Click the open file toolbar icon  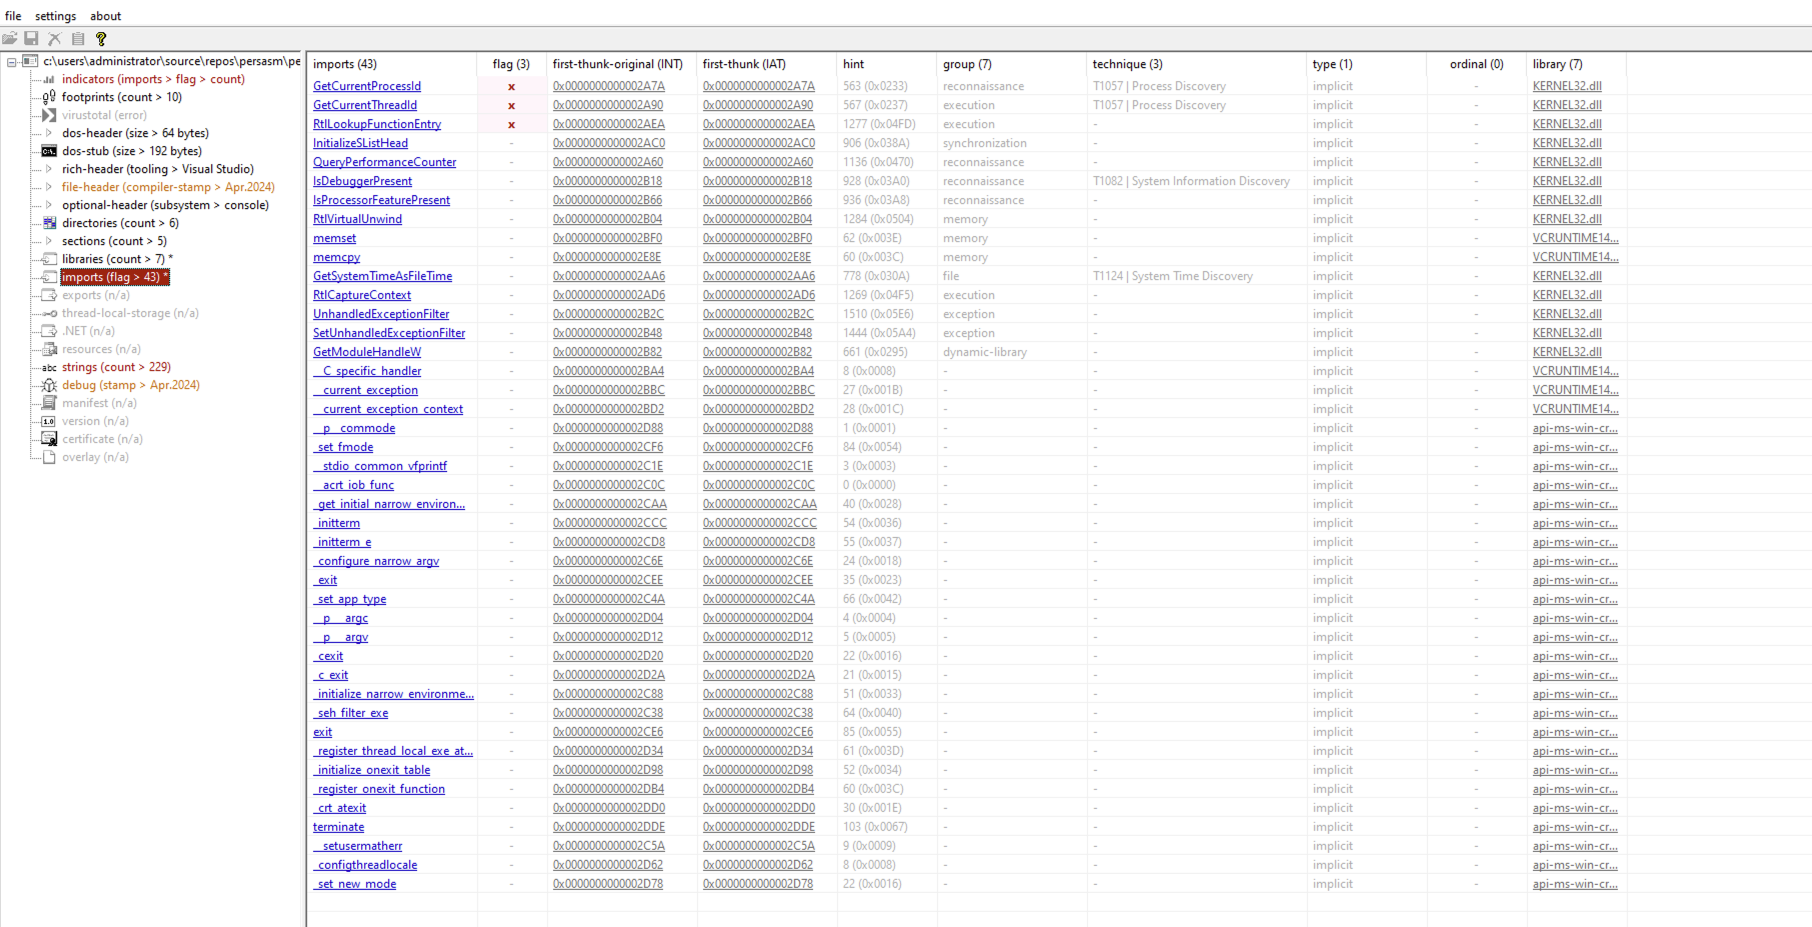[x=10, y=39]
